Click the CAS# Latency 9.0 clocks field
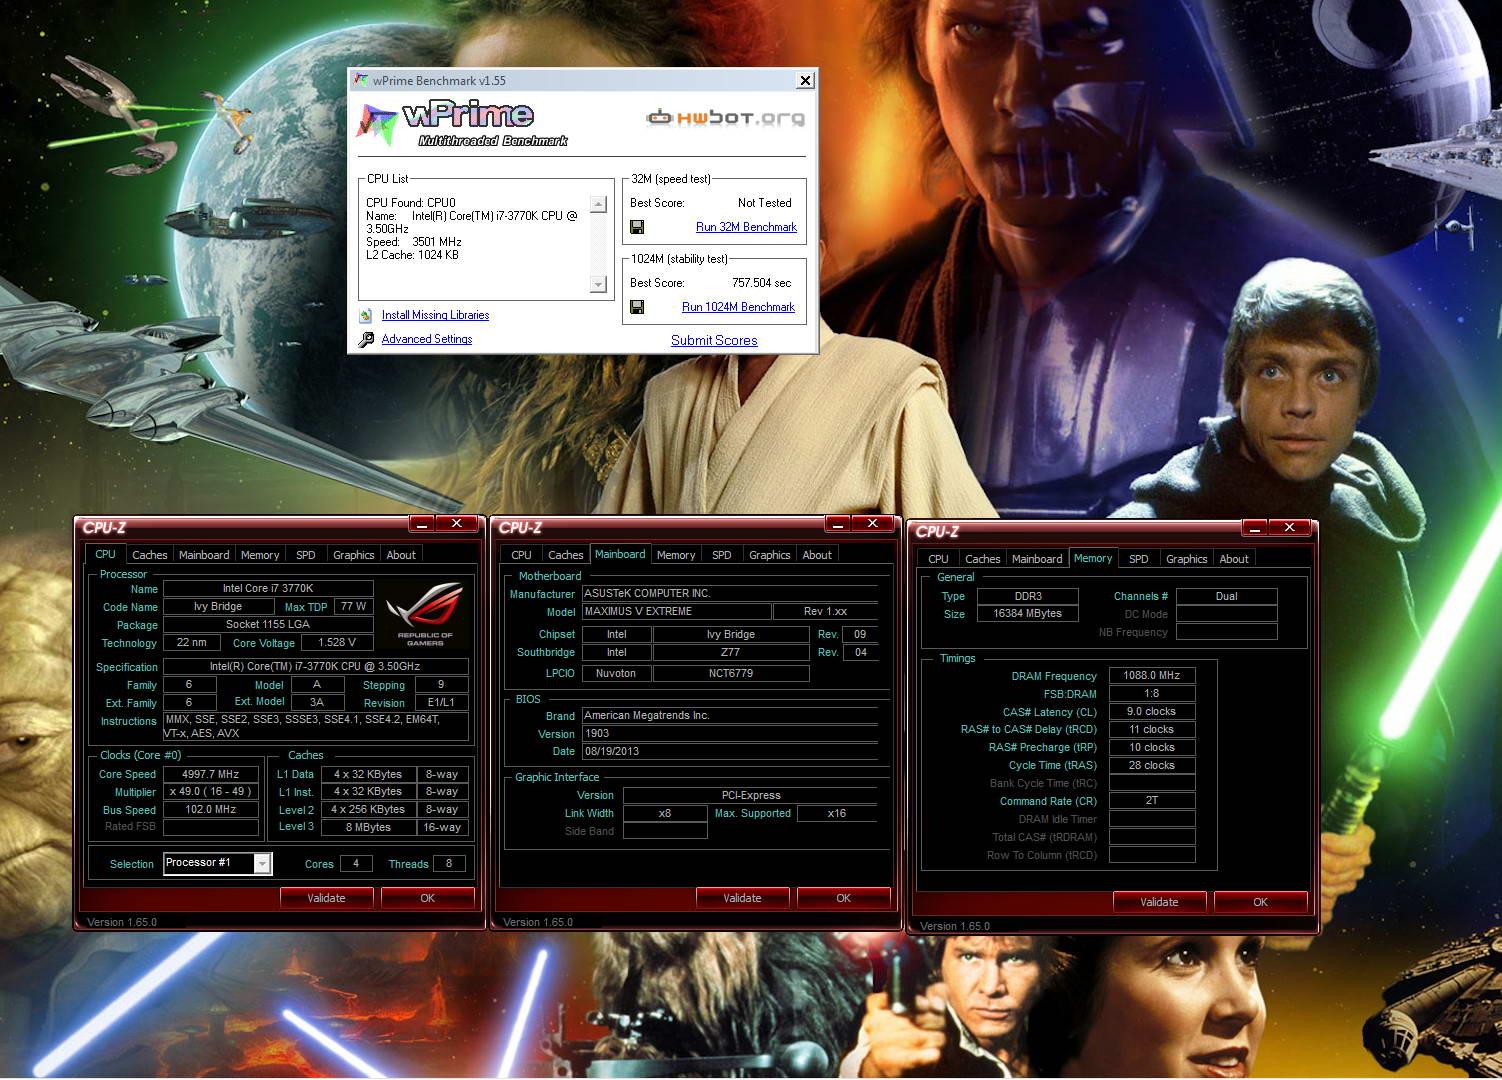1502x1080 pixels. click(1152, 712)
